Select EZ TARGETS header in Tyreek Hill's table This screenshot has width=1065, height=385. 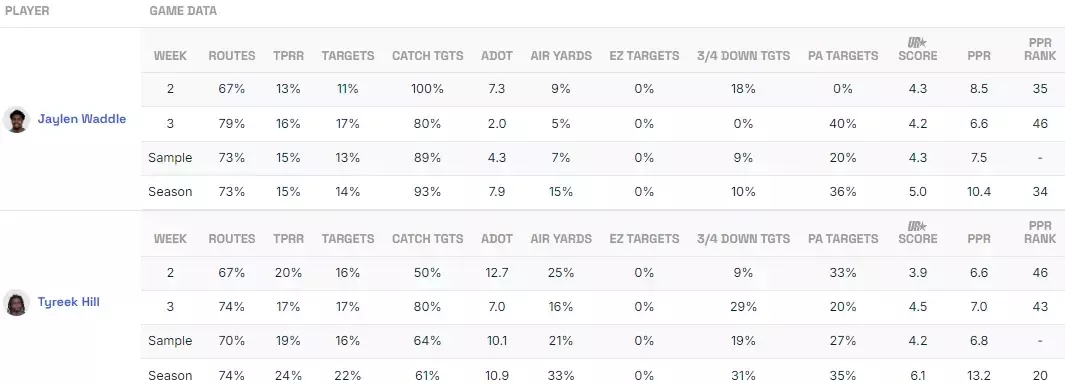point(644,238)
